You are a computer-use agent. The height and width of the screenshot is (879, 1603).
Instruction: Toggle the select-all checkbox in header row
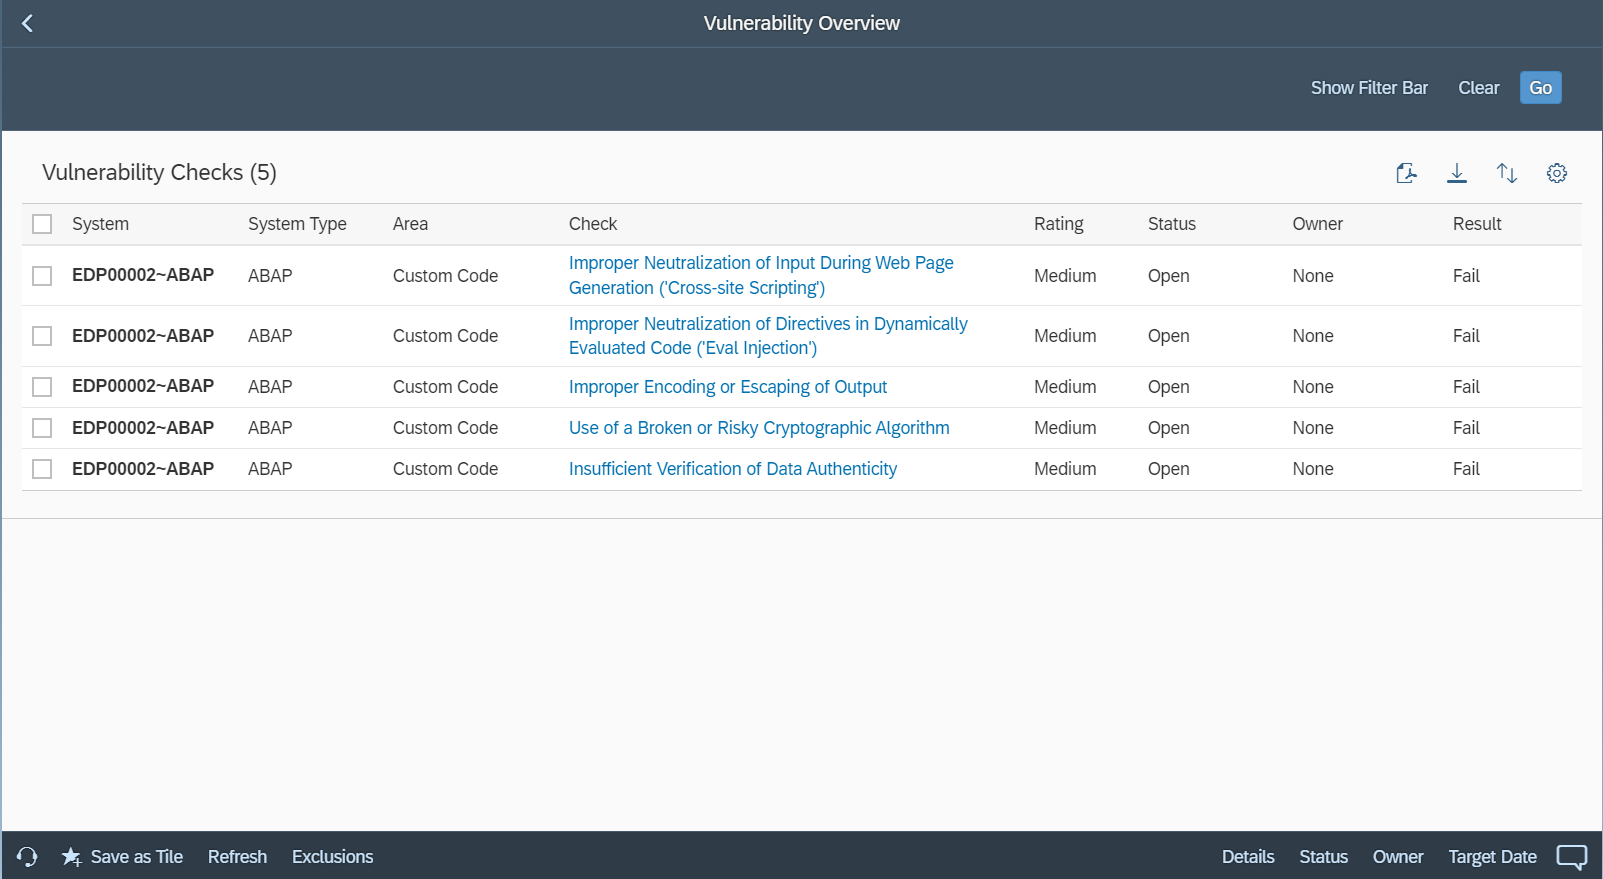tap(42, 224)
